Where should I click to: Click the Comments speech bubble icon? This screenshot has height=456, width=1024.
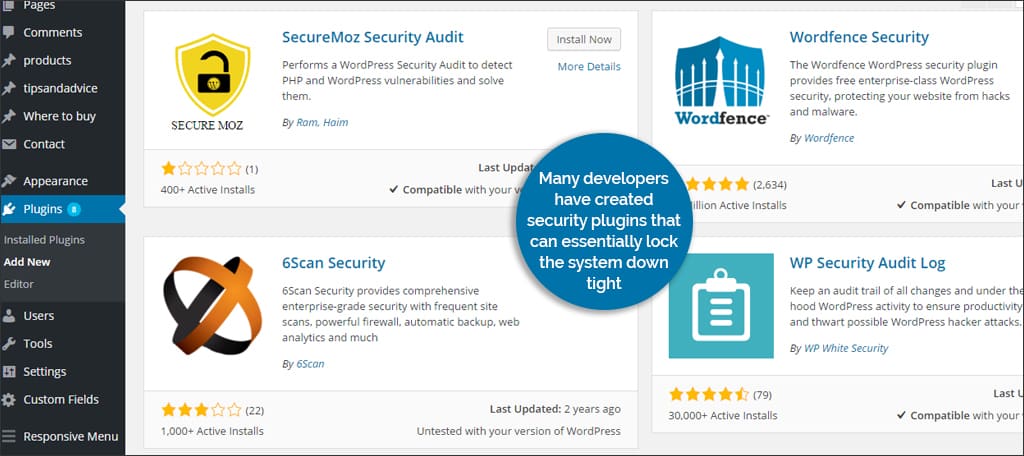8,32
